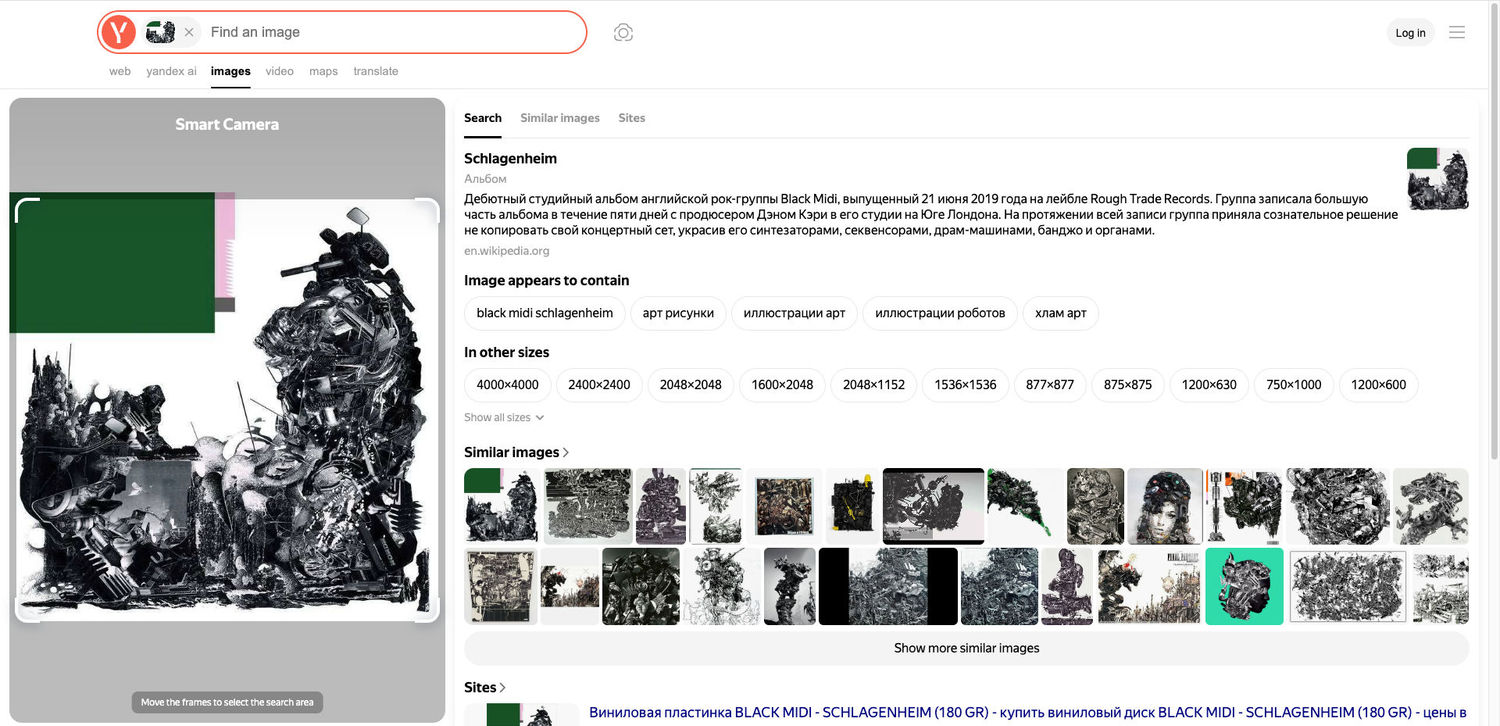Click the Smart Camera selected image area

pos(227,410)
